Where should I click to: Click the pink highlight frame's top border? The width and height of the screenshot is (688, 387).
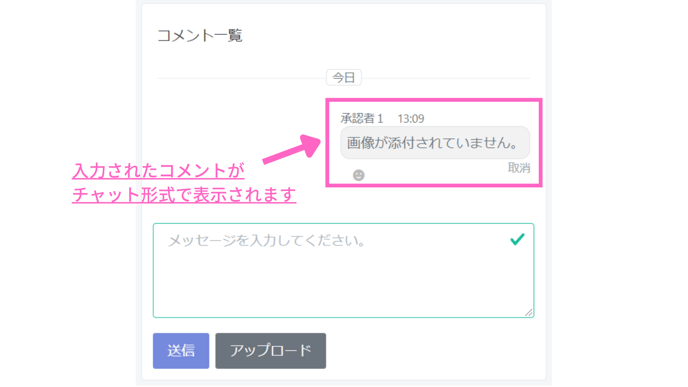point(434,100)
